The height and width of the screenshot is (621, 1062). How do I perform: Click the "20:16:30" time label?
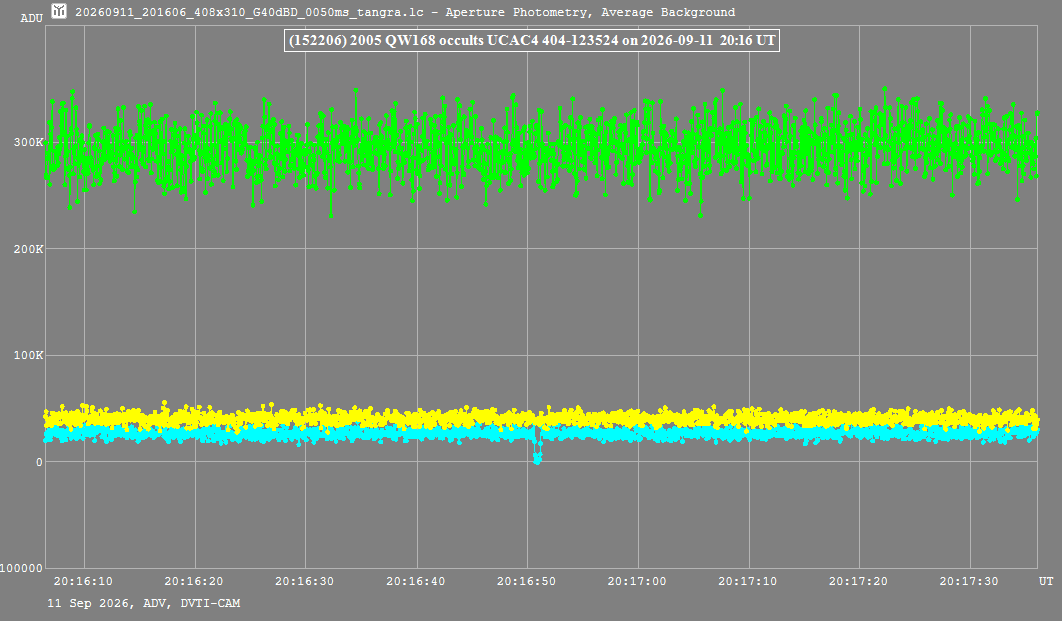[304, 581]
